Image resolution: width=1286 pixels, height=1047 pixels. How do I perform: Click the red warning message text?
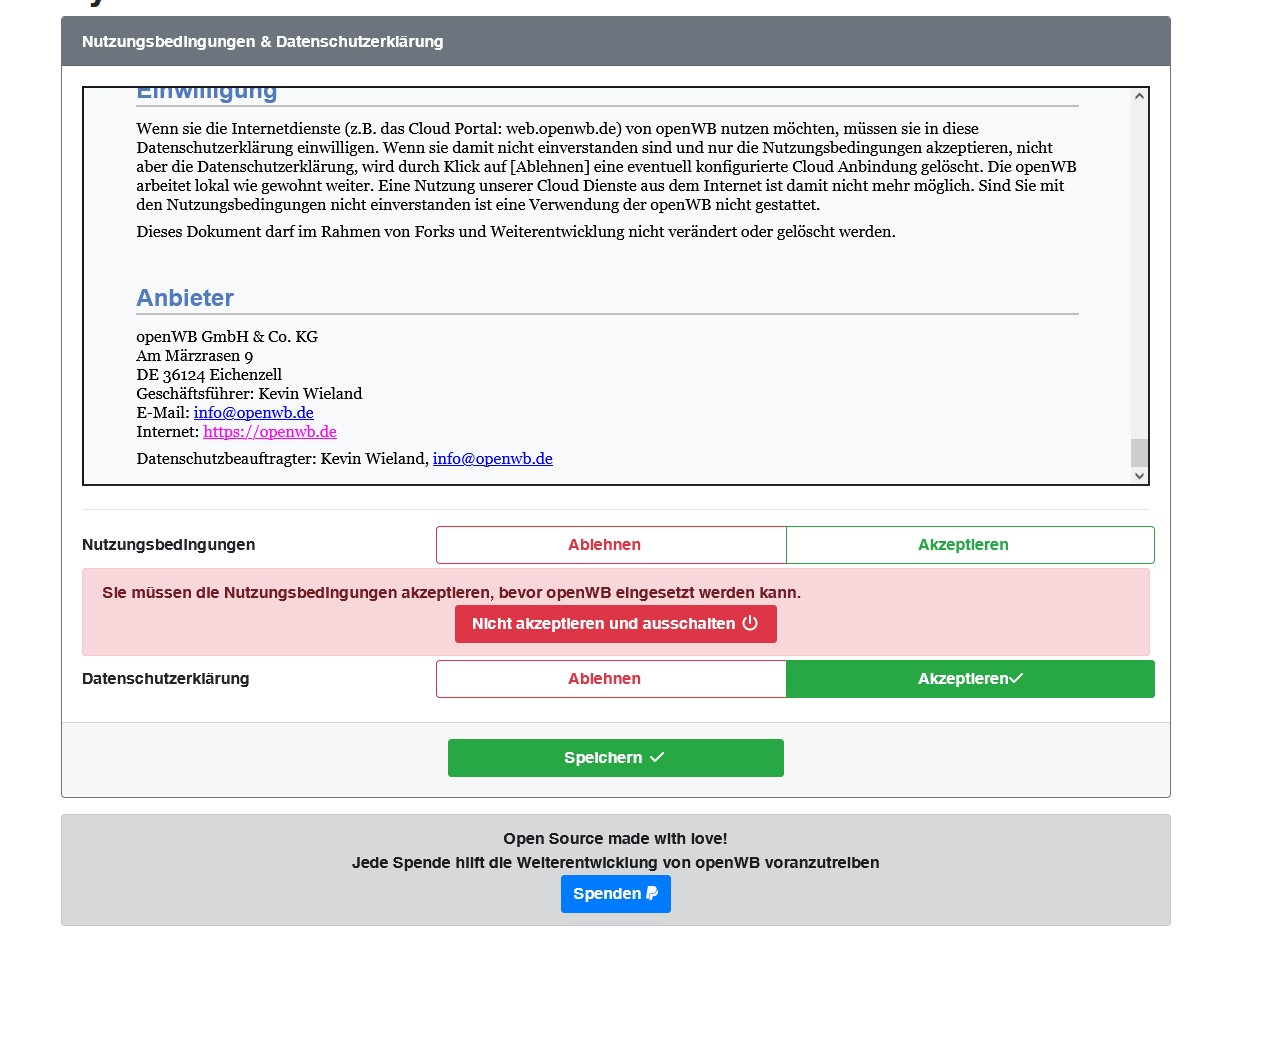[451, 593]
